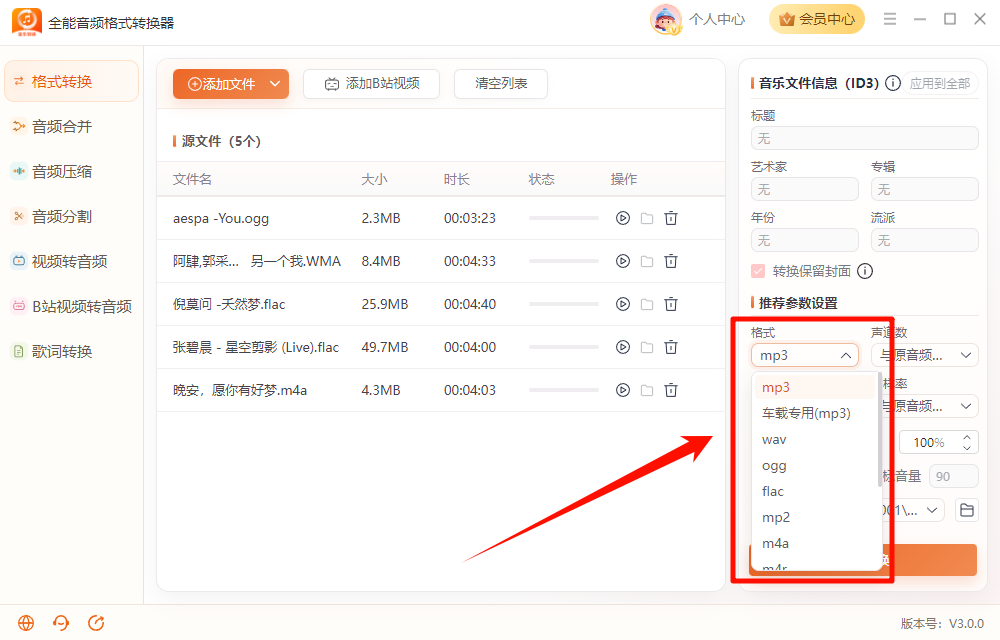The width and height of the screenshot is (1000, 640).
Task: Click the 艺术家 input field
Action: [805, 189]
